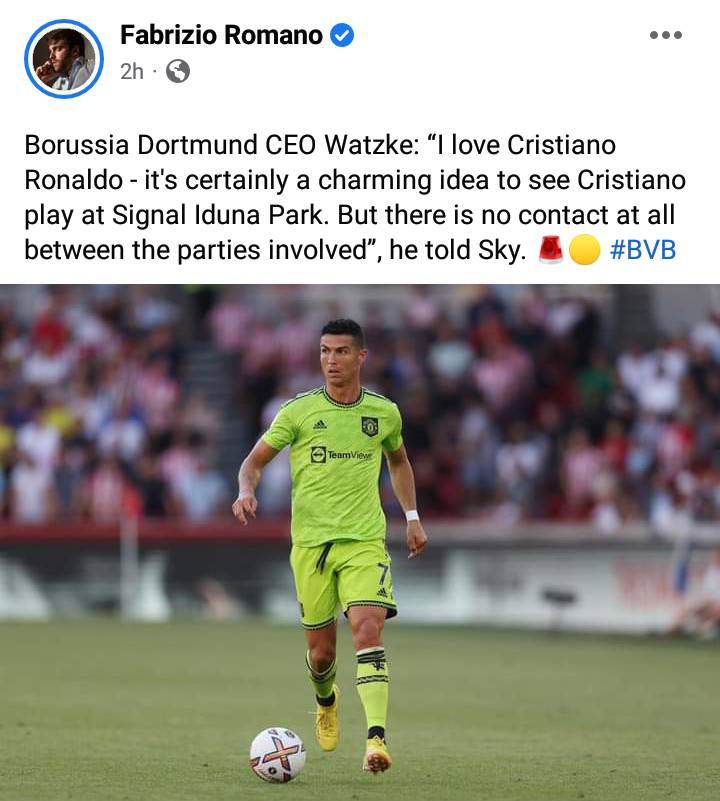
Task: Click the Adidas logo on jersey chest
Action: click(x=320, y=424)
